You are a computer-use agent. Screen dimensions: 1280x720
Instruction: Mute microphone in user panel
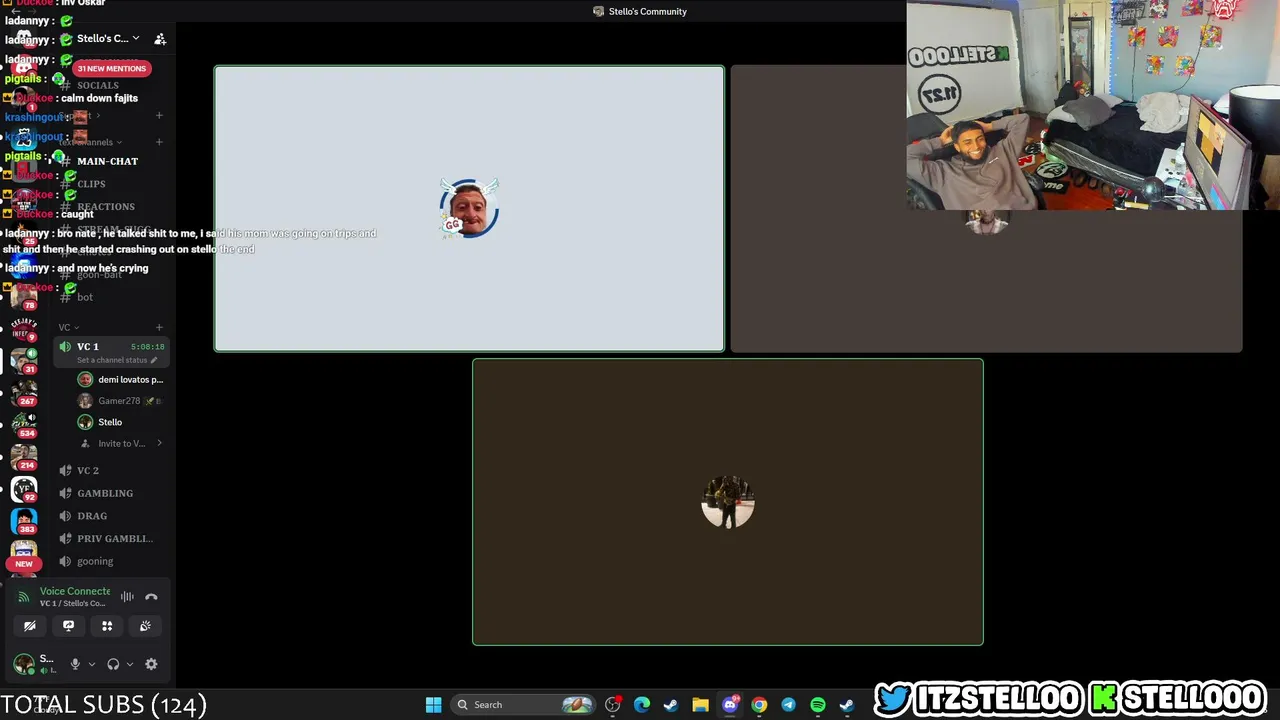[x=75, y=664]
